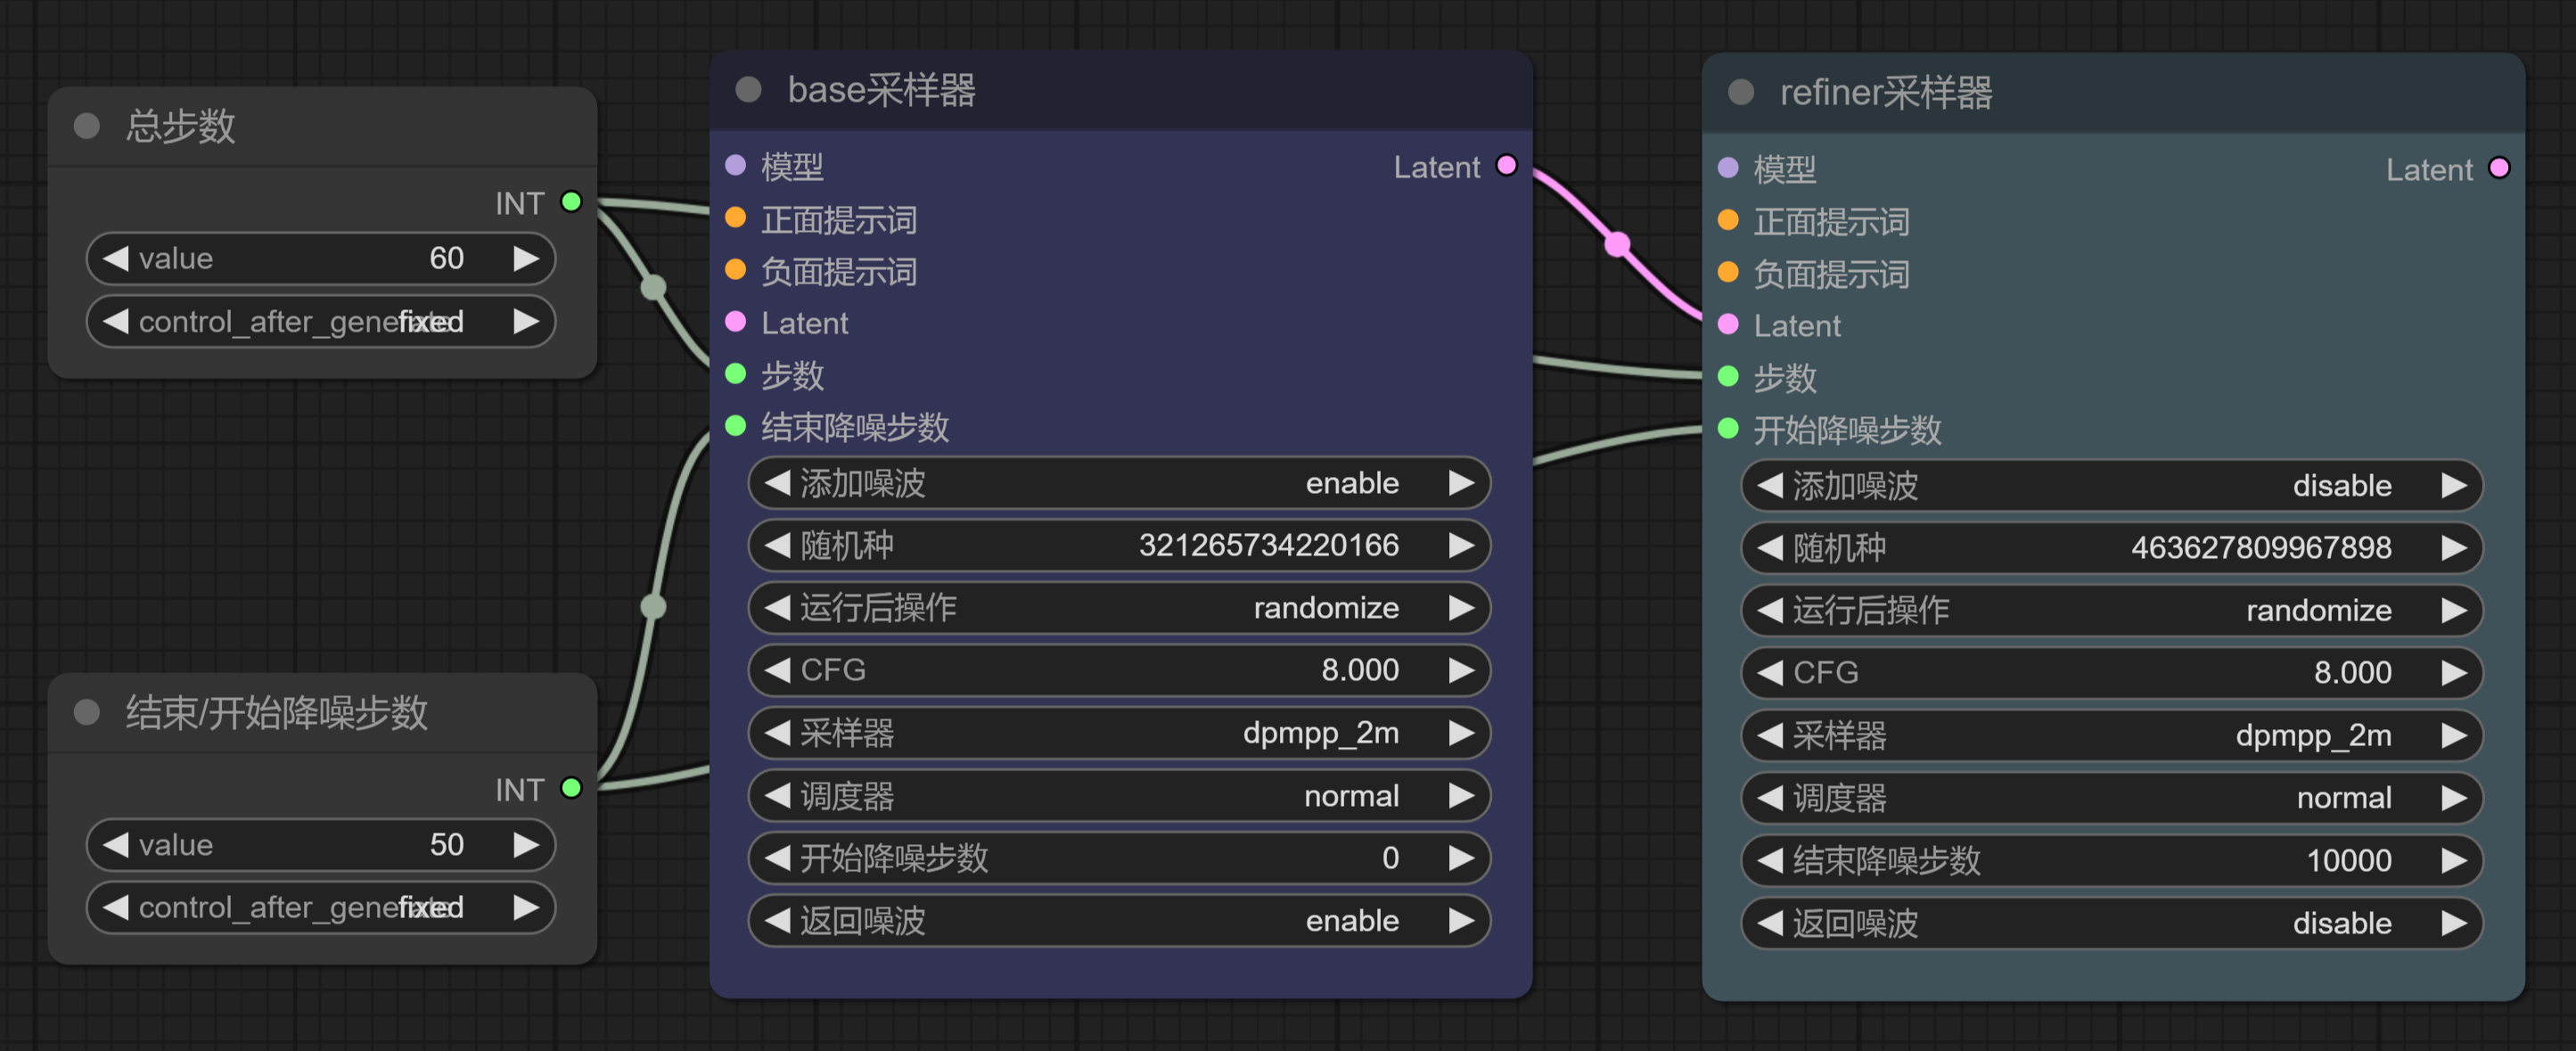Increase 结束/开始降噪步数 value with right arrow
The height and width of the screenshot is (1051, 2576).
point(526,845)
